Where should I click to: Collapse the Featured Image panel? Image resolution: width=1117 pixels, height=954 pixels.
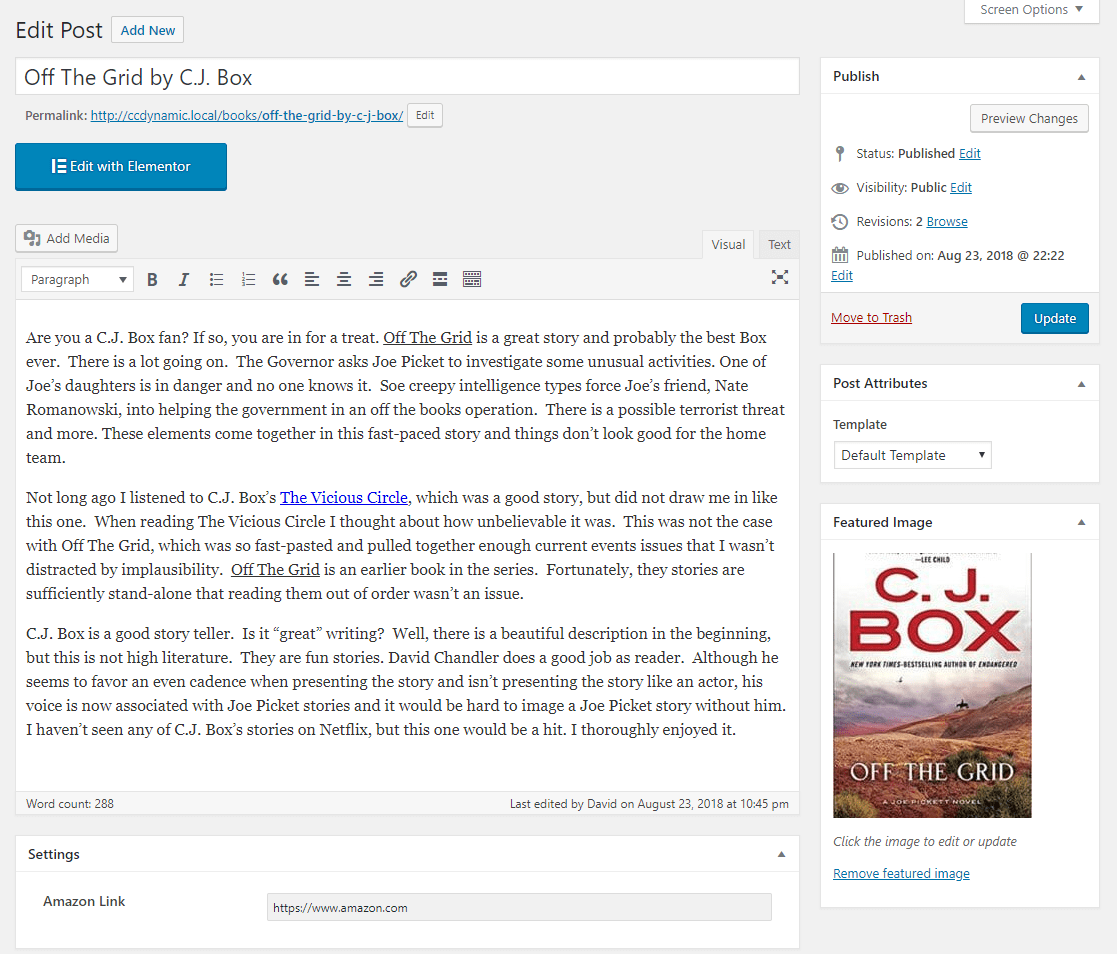coord(1081,522)
